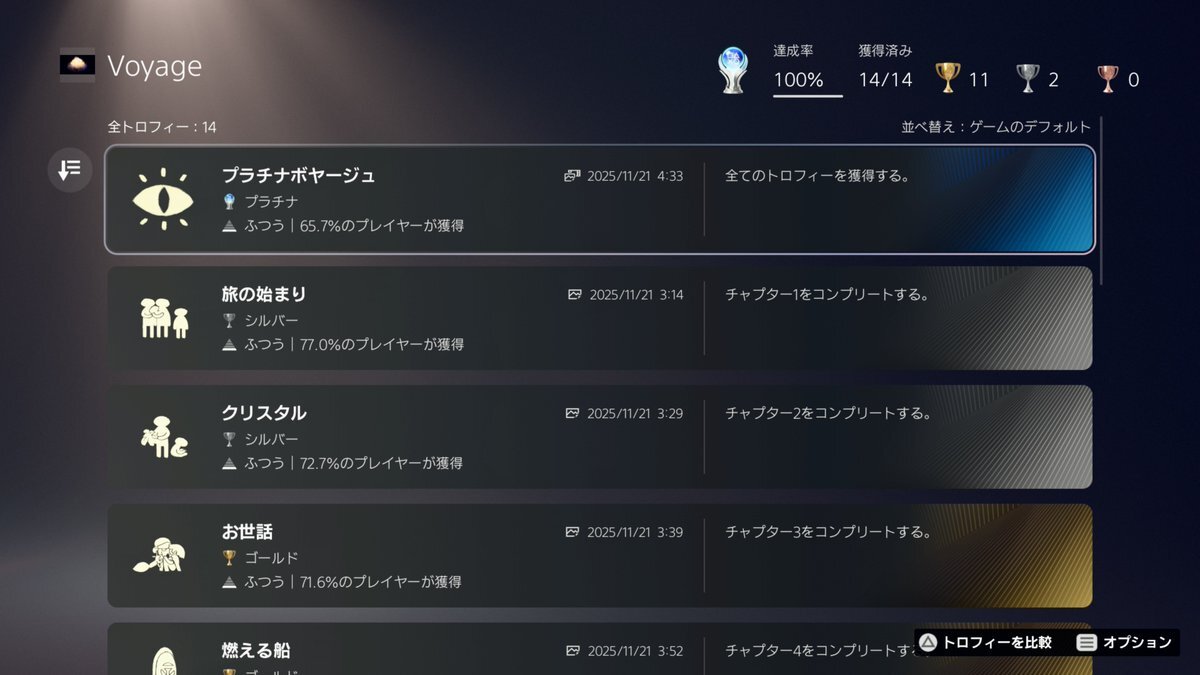This screenshot has width=1200, height=675.
Task: Click the 達成率 100% progress bar
Action: click(x=807, y=96)
